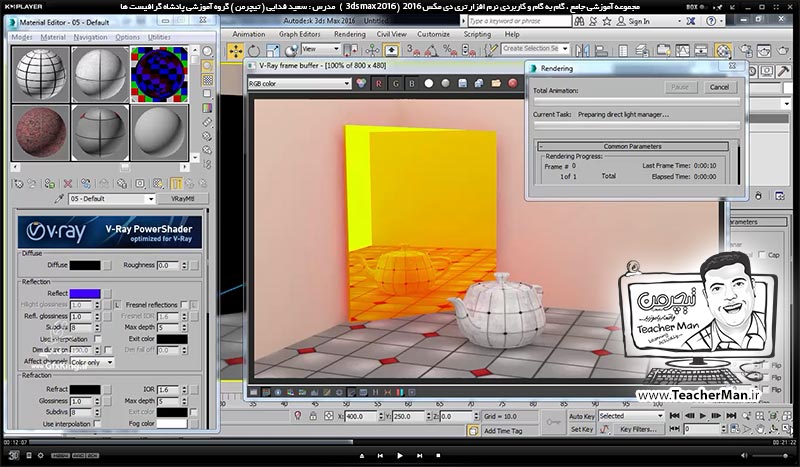The height and width of the screenshot is (467, 800).
Task: Toggle green channel G in frame buffer
Action: (395, 84)
